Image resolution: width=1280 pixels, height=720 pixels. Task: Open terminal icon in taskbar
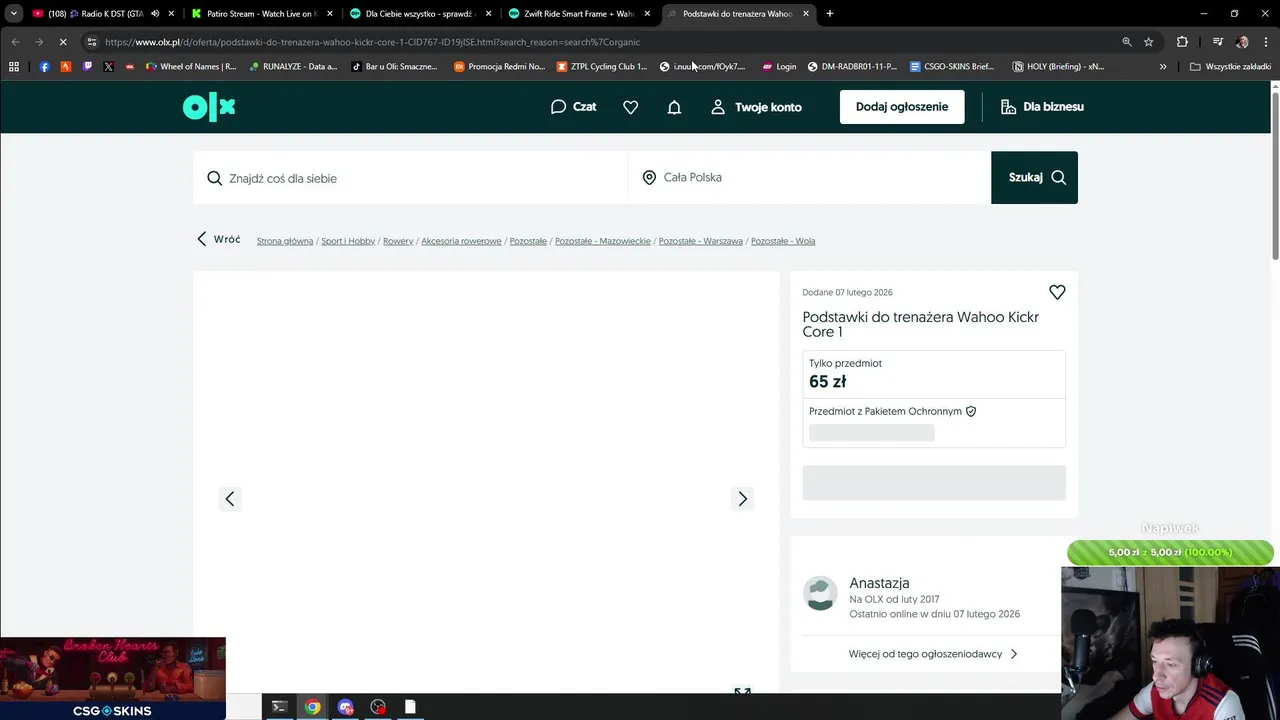280,707
